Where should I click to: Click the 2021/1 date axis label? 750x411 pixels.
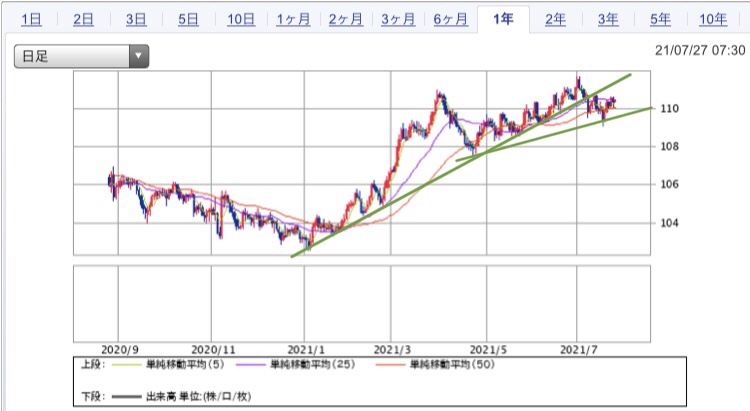pyautogui.click(x=306, y=350)
